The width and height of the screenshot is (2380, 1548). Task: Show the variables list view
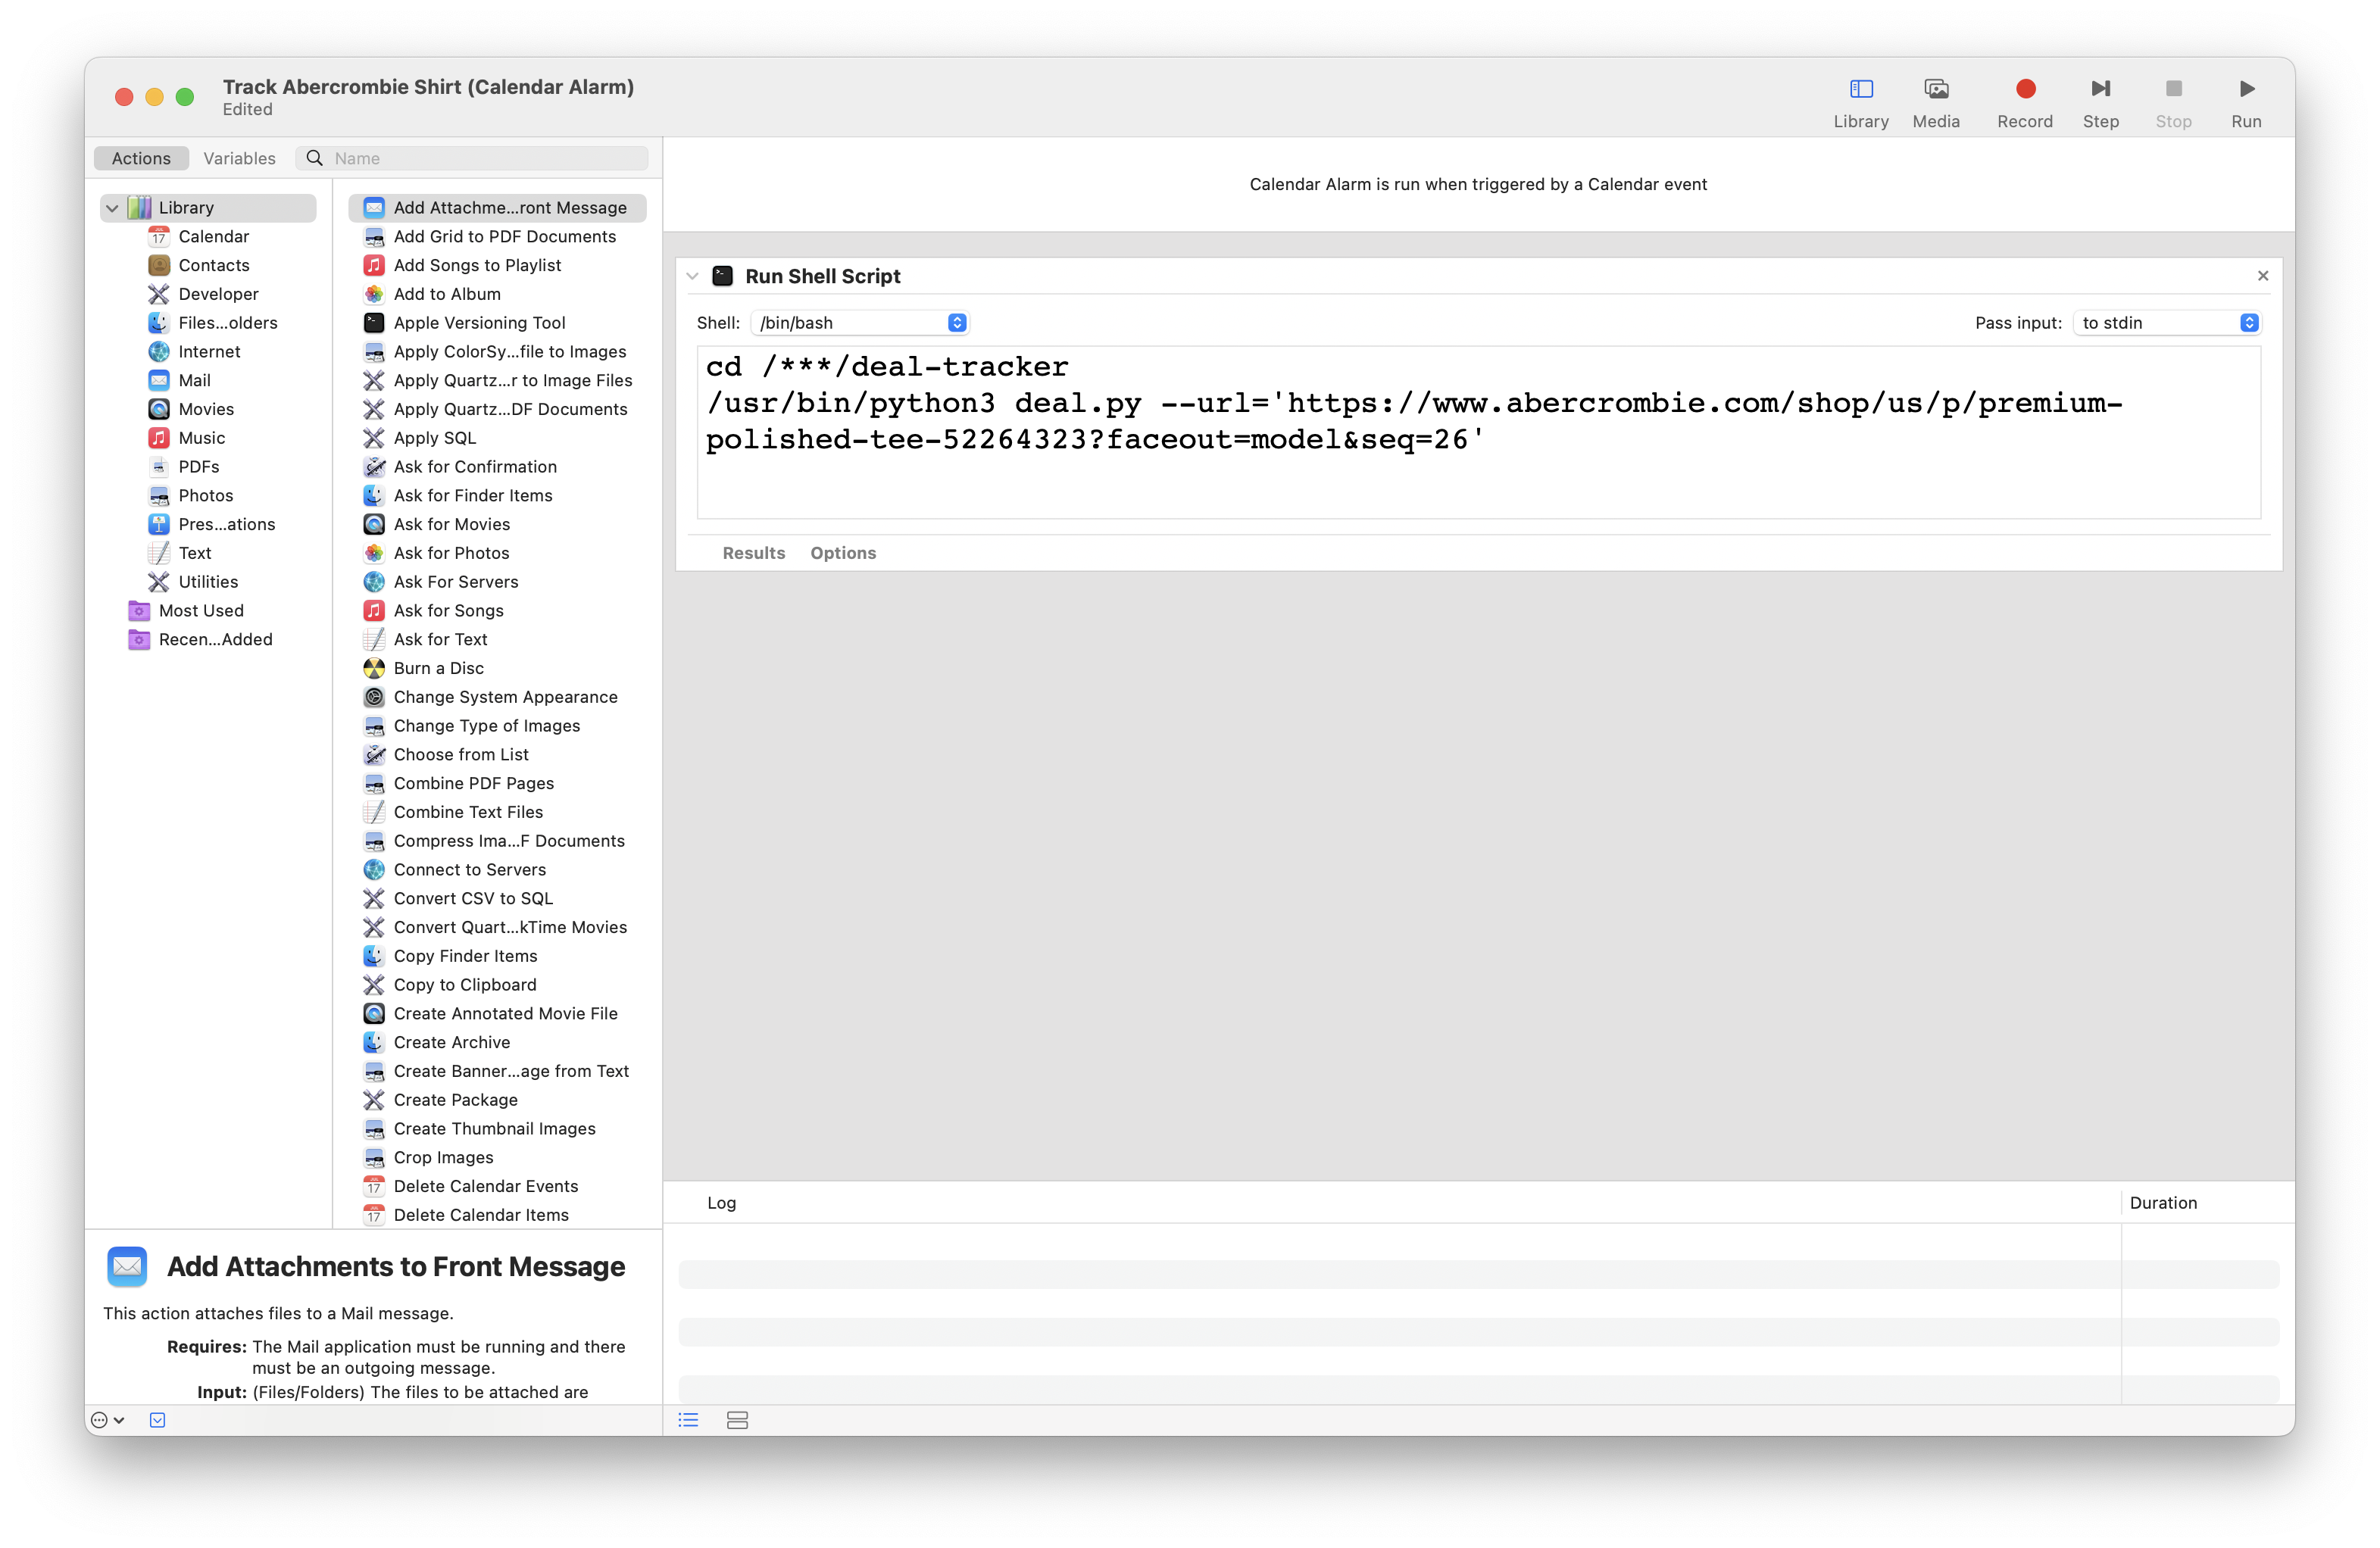(x=737, y=1420)
